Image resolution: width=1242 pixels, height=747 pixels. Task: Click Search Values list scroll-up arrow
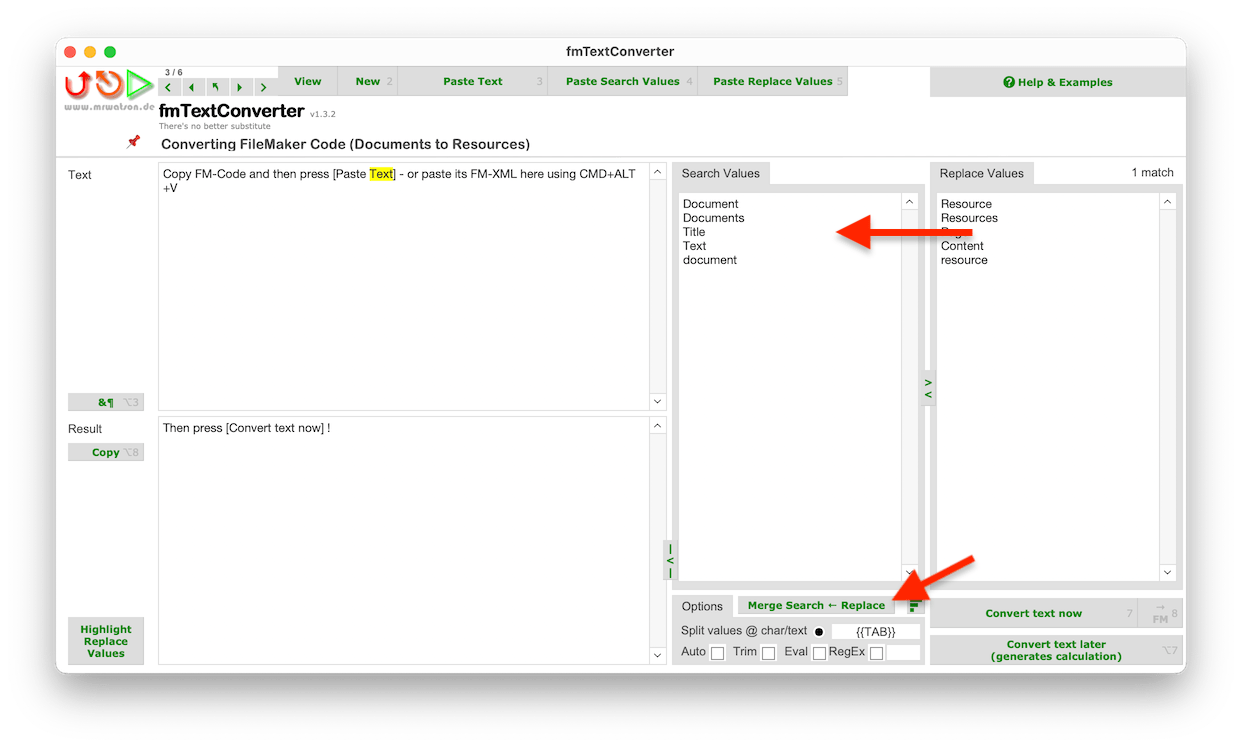[x=909, y=202]
